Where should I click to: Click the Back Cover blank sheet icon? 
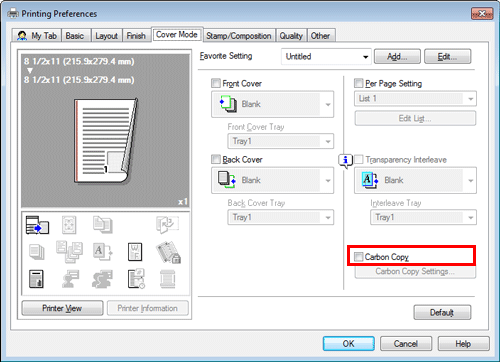[x=227, y=180]
